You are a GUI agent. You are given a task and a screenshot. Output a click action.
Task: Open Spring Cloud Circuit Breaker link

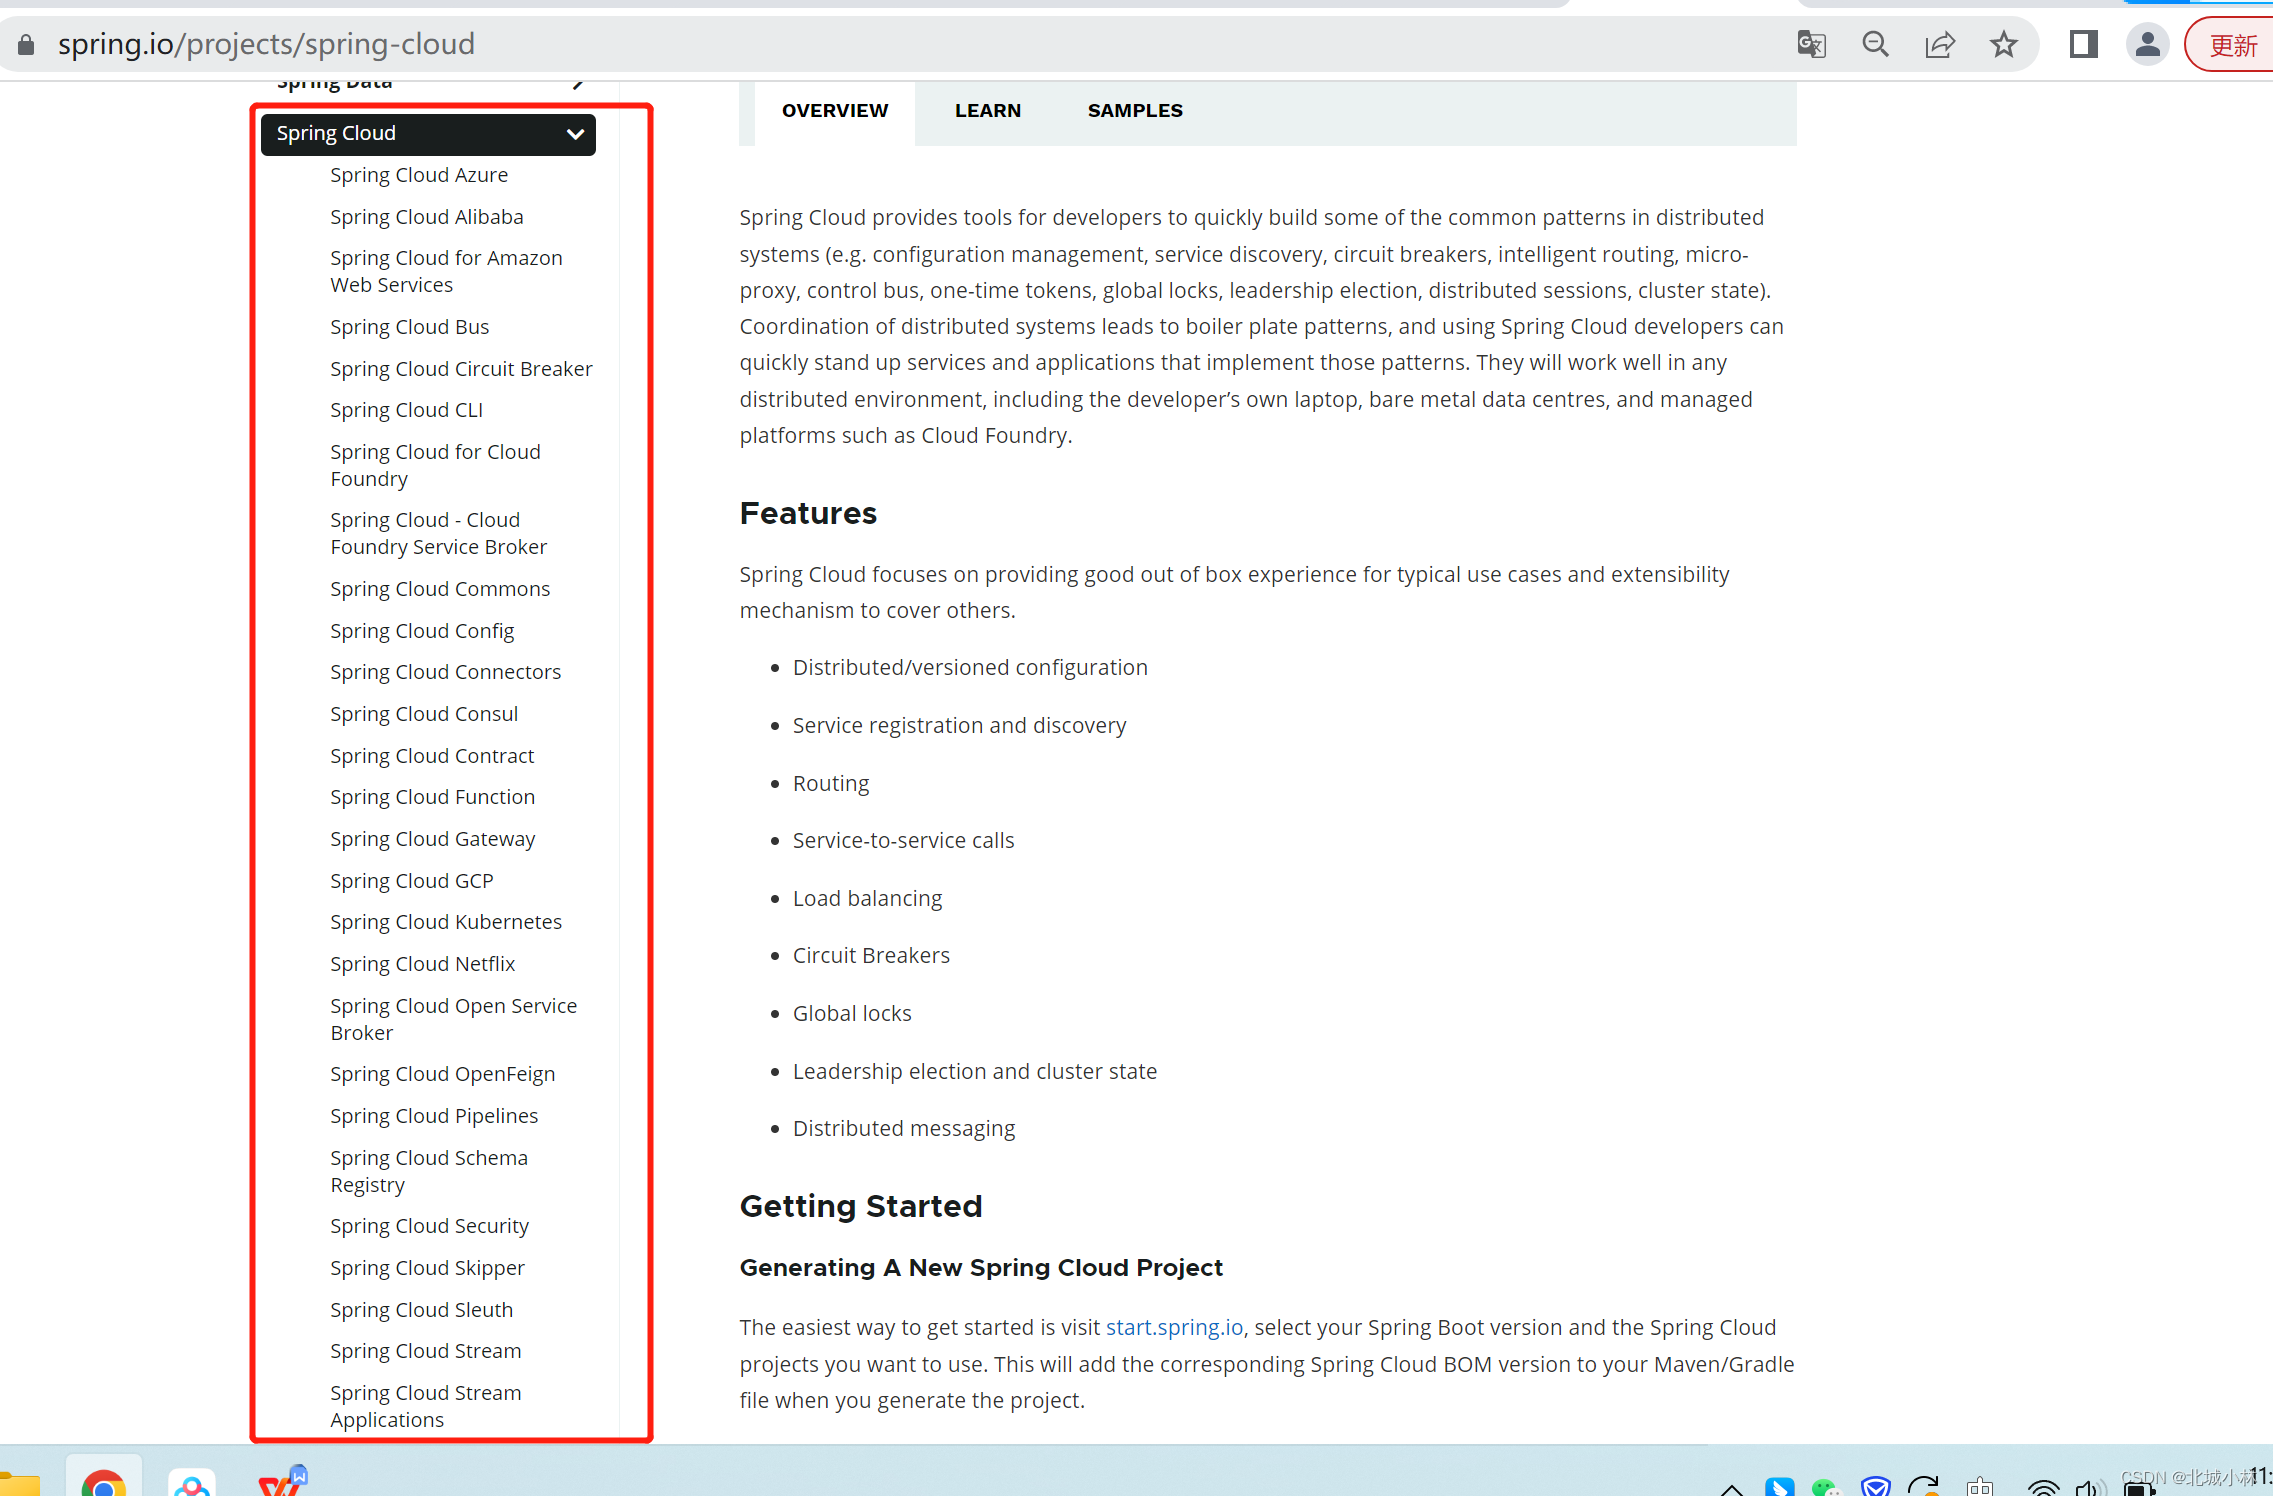[x=461, y=369]
